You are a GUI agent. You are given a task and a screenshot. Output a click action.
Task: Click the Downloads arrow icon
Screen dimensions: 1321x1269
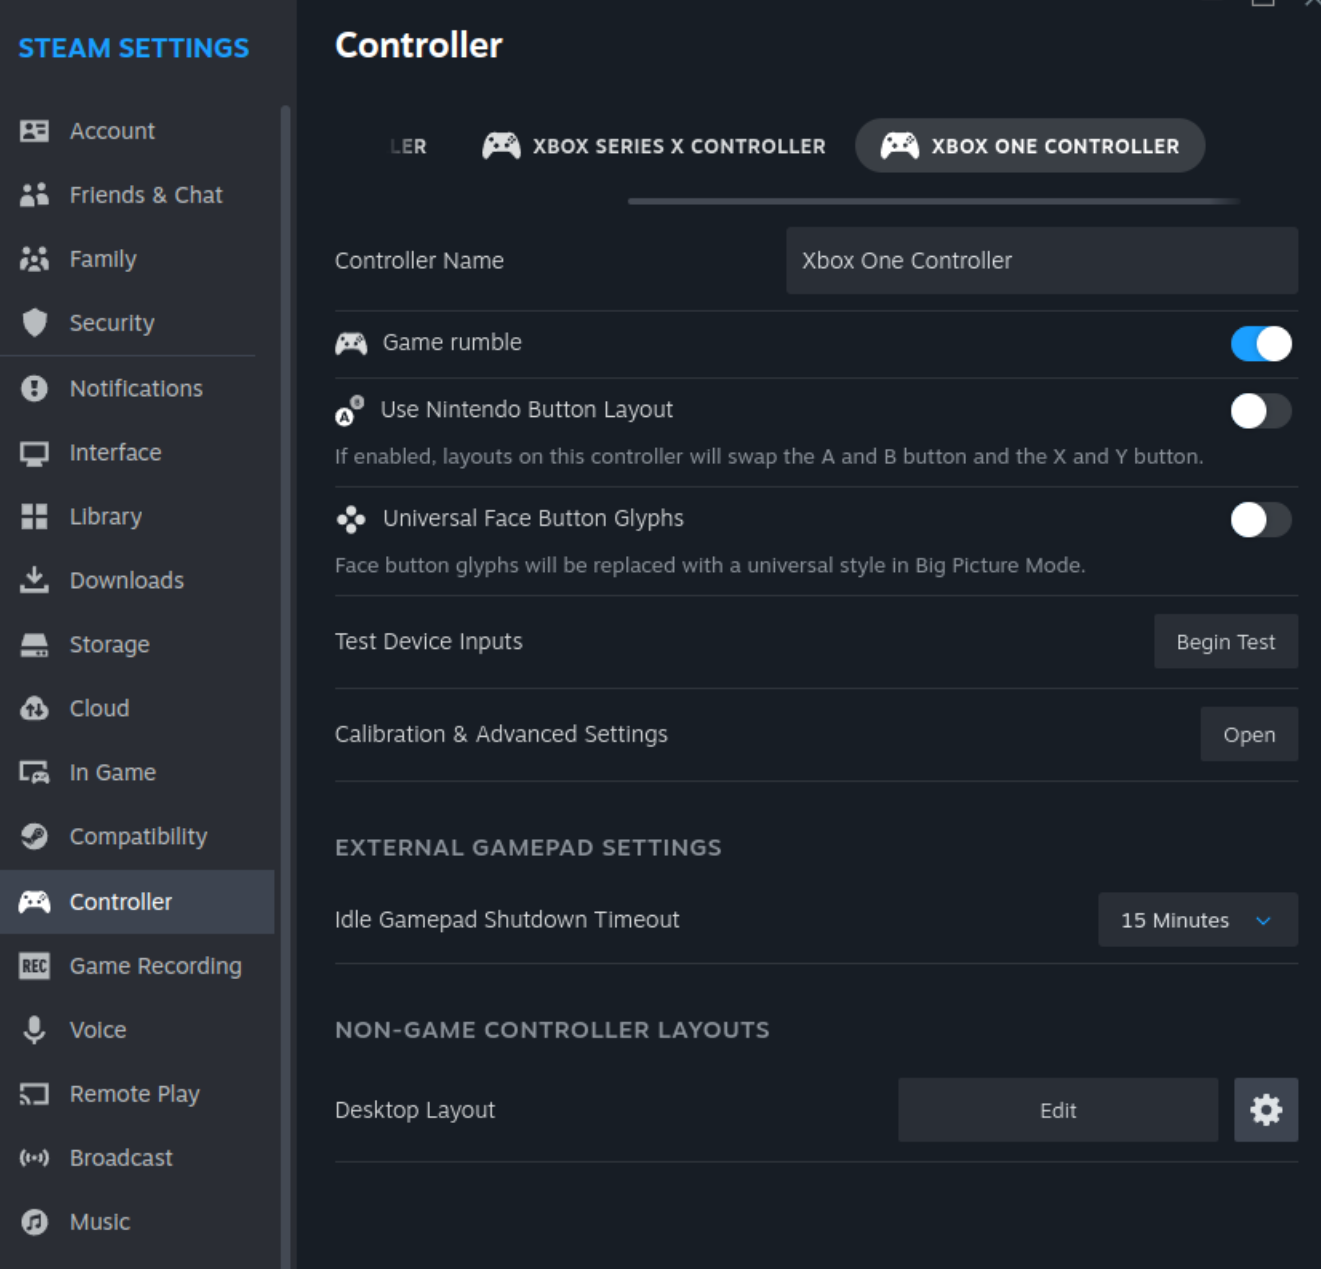pyautogui.click(x=34, y=580)
